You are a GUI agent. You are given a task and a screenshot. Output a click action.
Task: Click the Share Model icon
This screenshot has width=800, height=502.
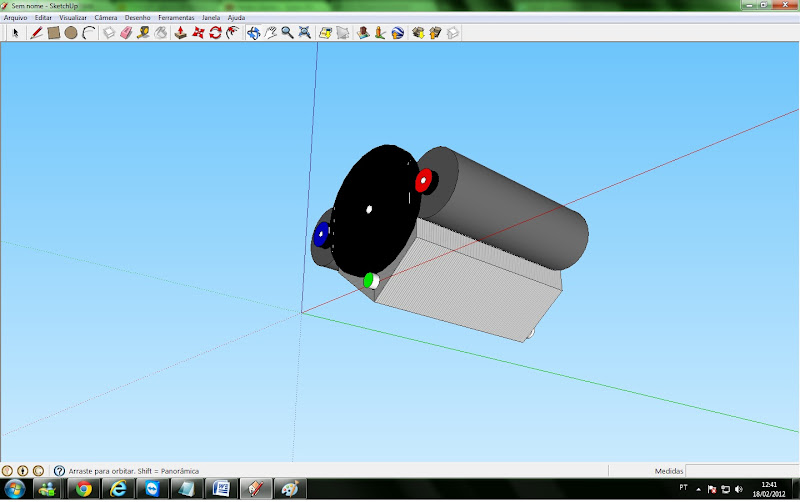(x=435, y=33)
